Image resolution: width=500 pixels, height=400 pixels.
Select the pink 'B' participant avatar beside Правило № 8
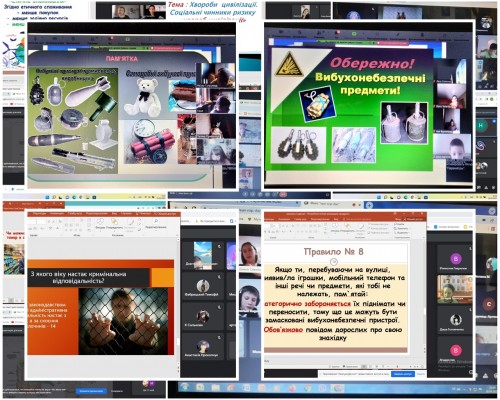[x=455, y=350]
